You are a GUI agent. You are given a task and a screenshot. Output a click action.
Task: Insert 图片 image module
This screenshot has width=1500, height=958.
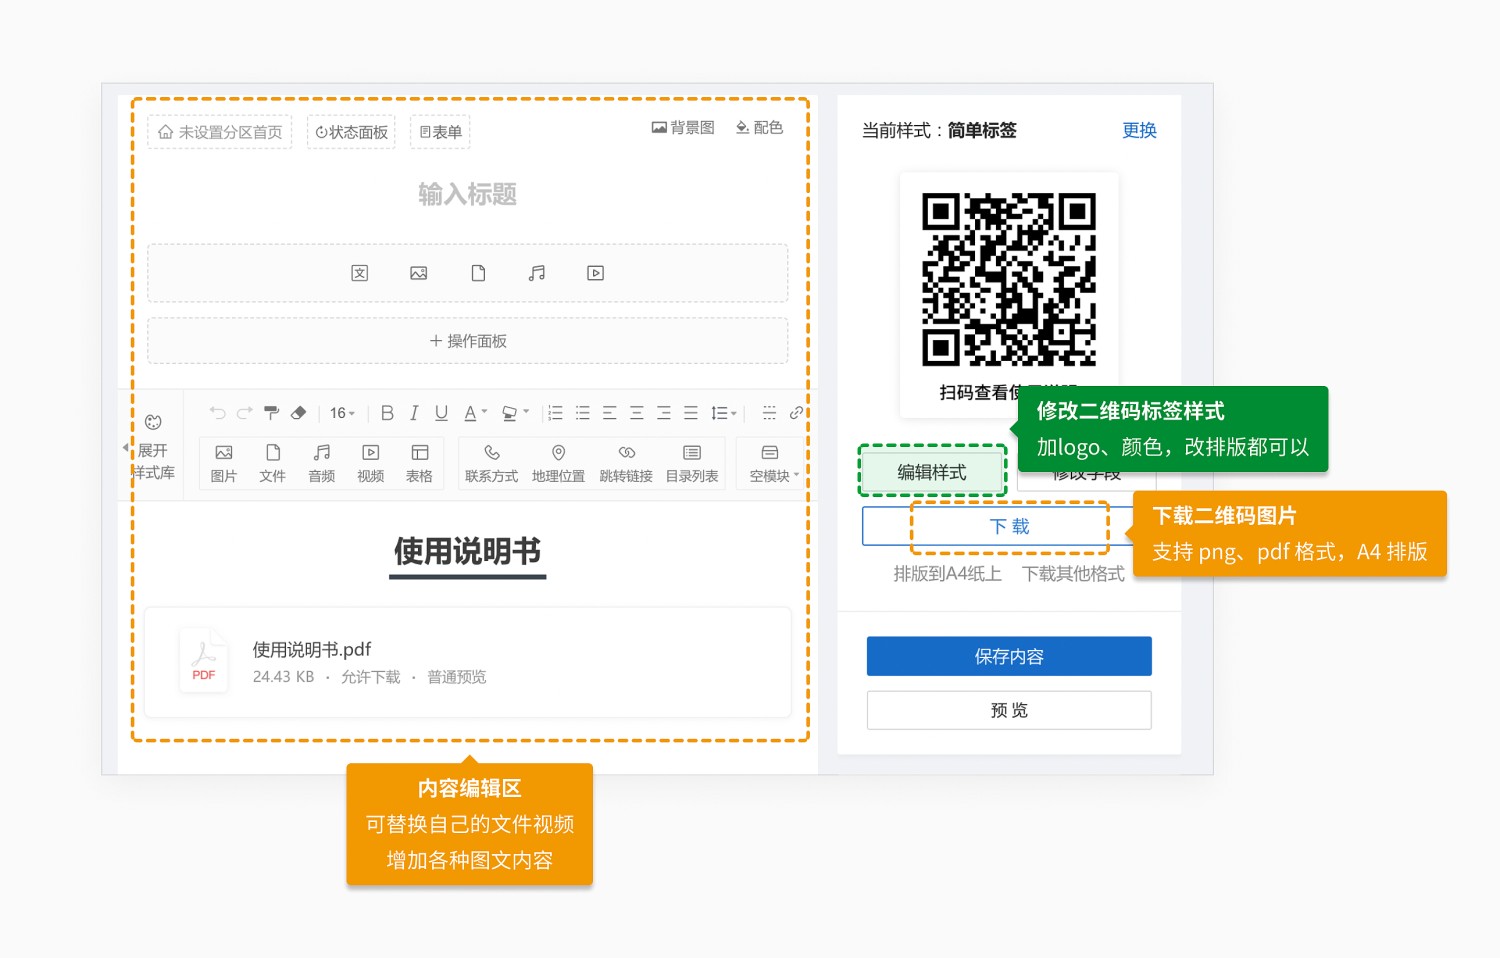pos(224,463)
